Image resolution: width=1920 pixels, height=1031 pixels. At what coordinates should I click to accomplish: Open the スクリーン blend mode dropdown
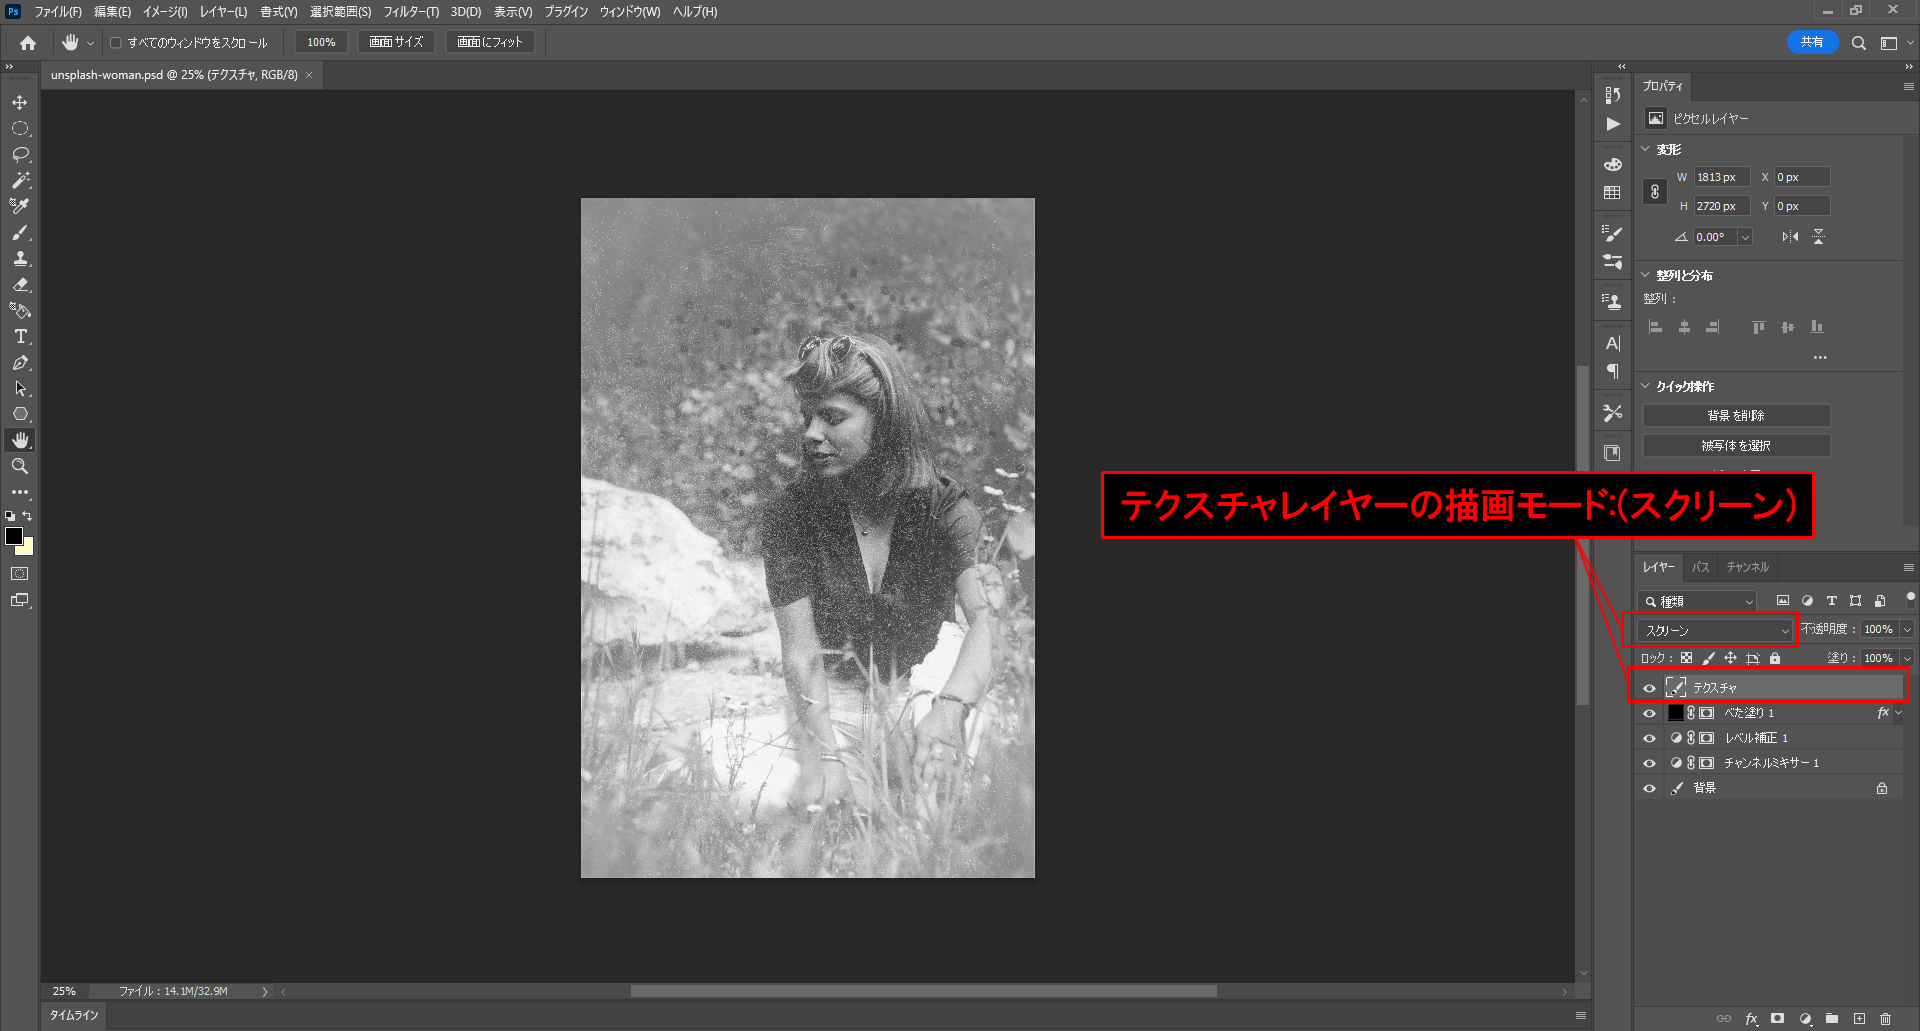1716,630
